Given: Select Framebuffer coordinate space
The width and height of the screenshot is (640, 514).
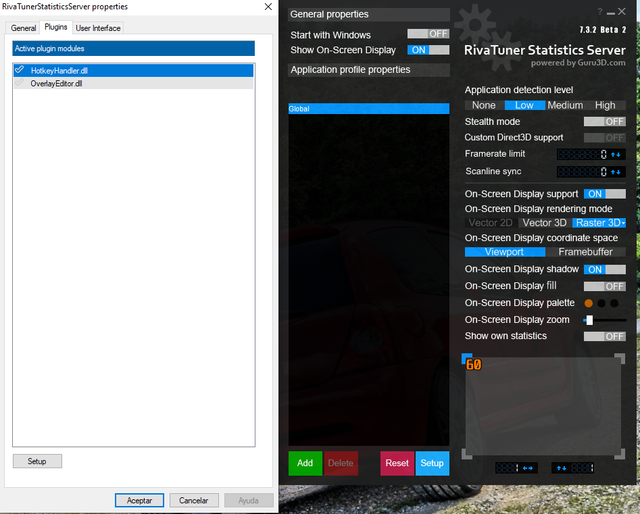Looking at the screenshot, I should point(585,252).
